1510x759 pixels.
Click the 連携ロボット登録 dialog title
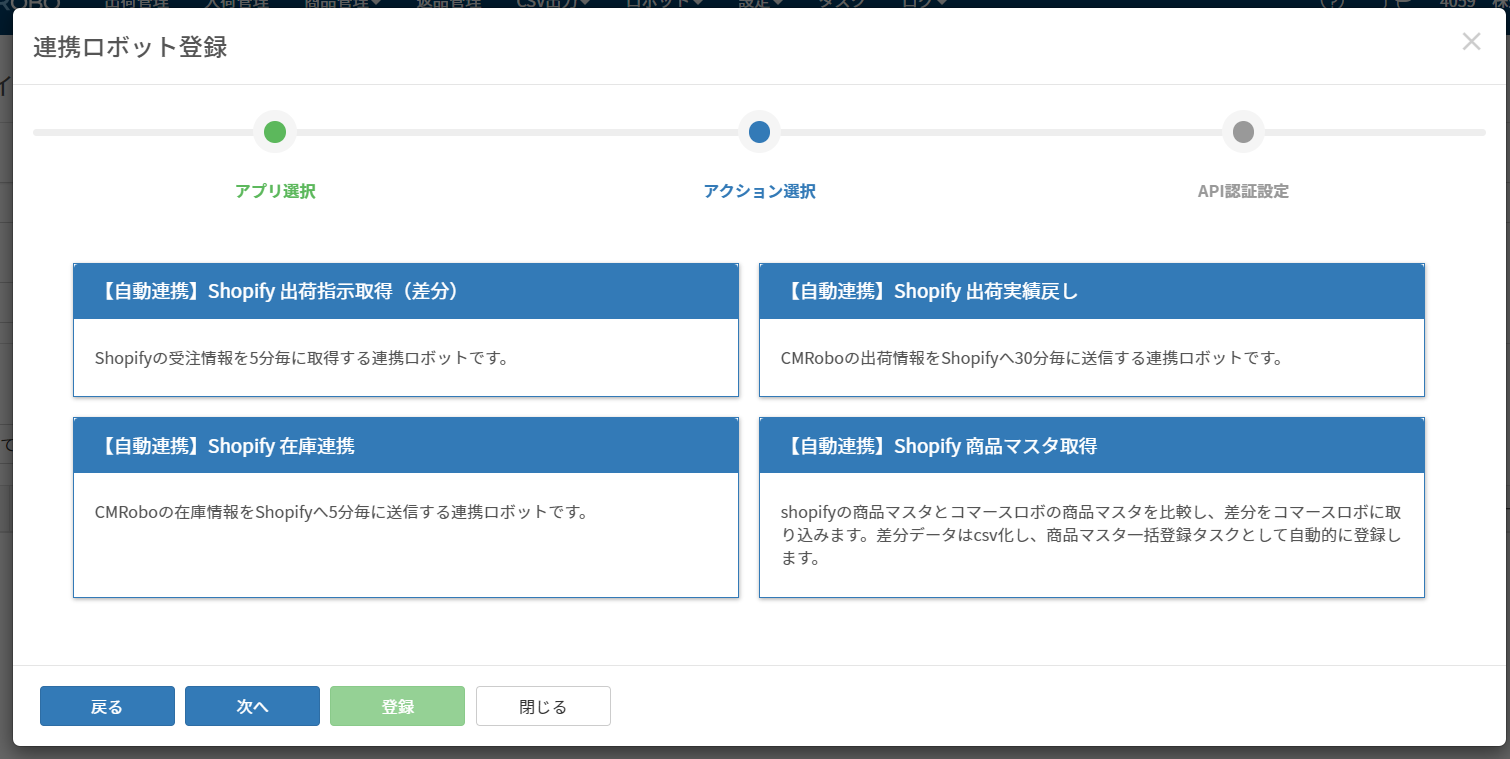click(x=130, y=47)
